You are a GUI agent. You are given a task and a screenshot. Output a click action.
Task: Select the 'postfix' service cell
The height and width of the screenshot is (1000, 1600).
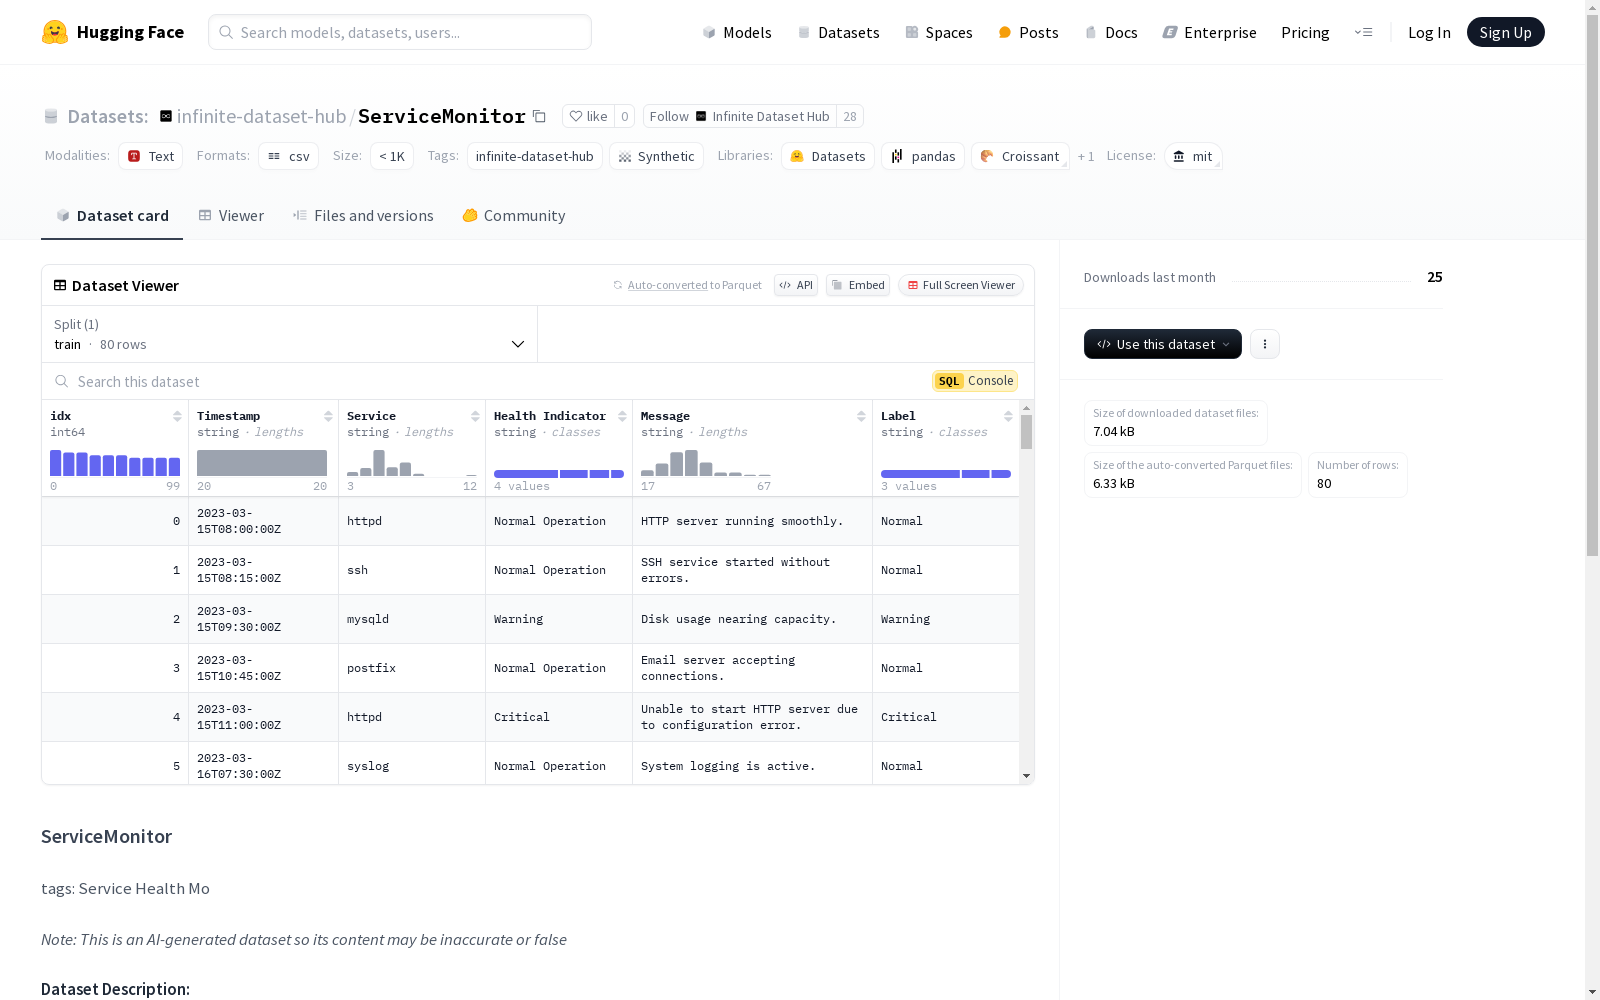(x=412, y=668)
